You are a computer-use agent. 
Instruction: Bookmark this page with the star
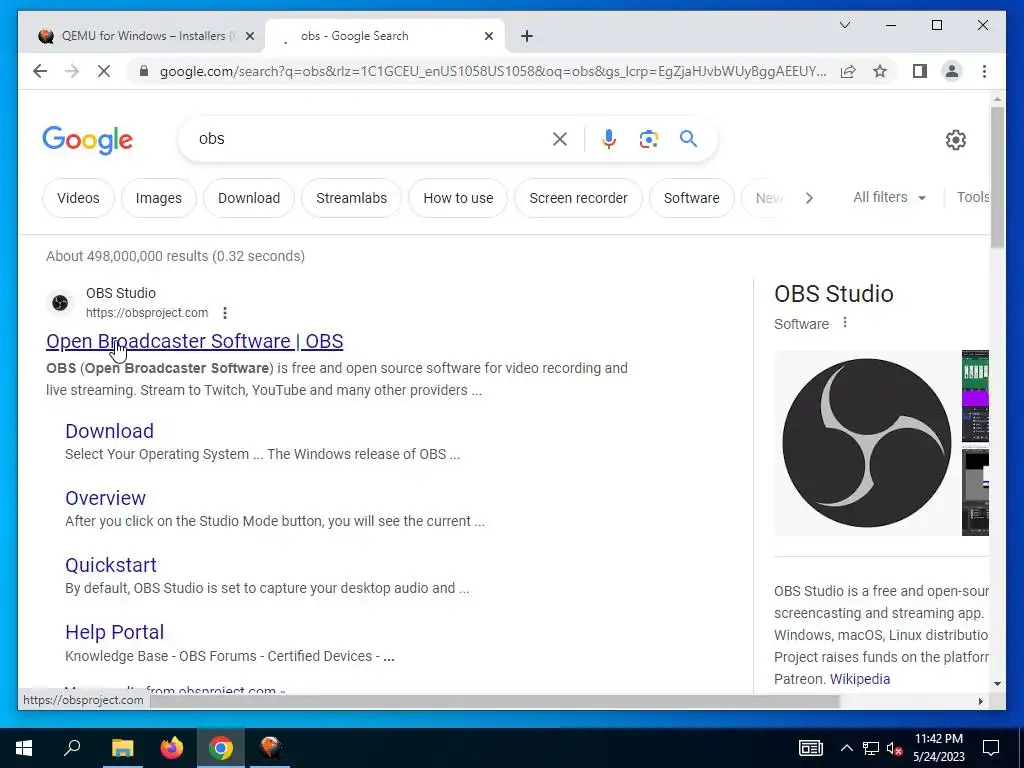(880, 71)
